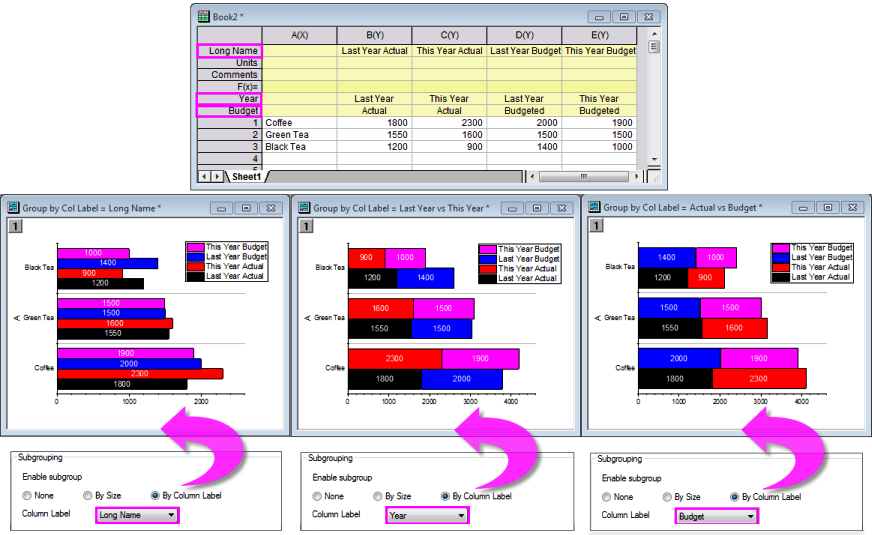This screenshot has height=535, width=872.
Task: Click the Comments row header
Action: [x=229, y=75]
